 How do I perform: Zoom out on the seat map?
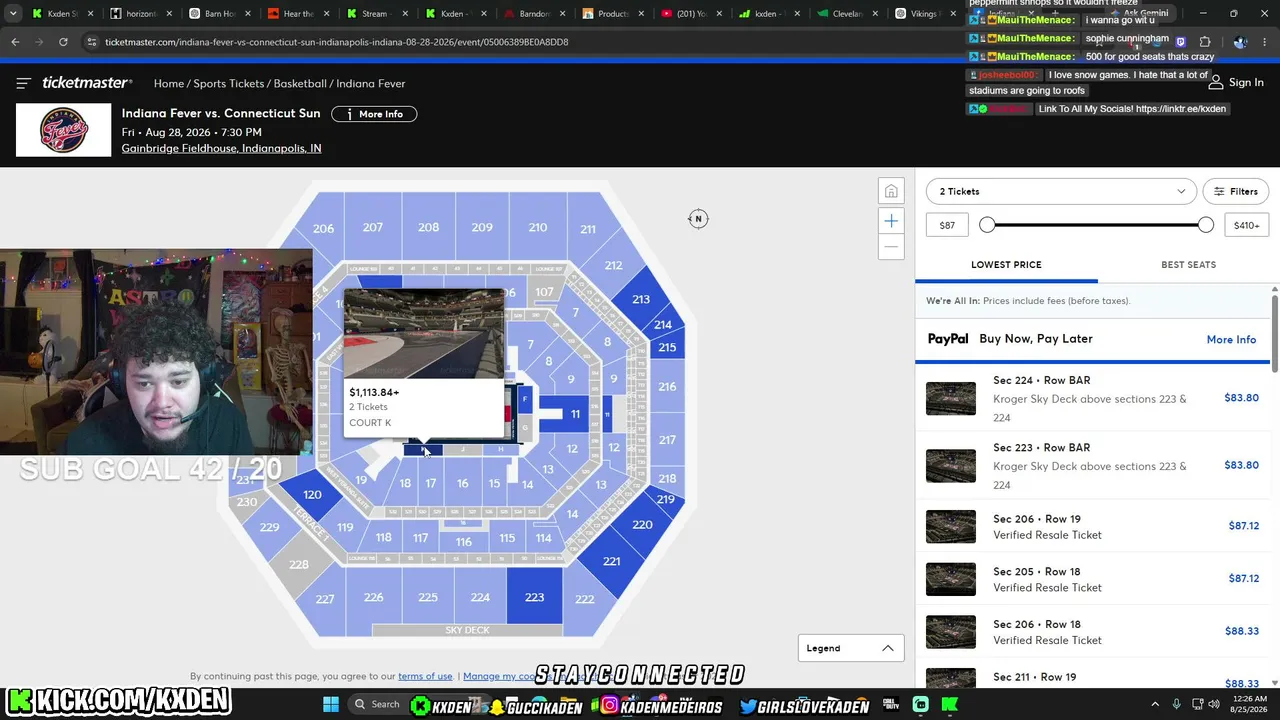click(x=891, y=246)
